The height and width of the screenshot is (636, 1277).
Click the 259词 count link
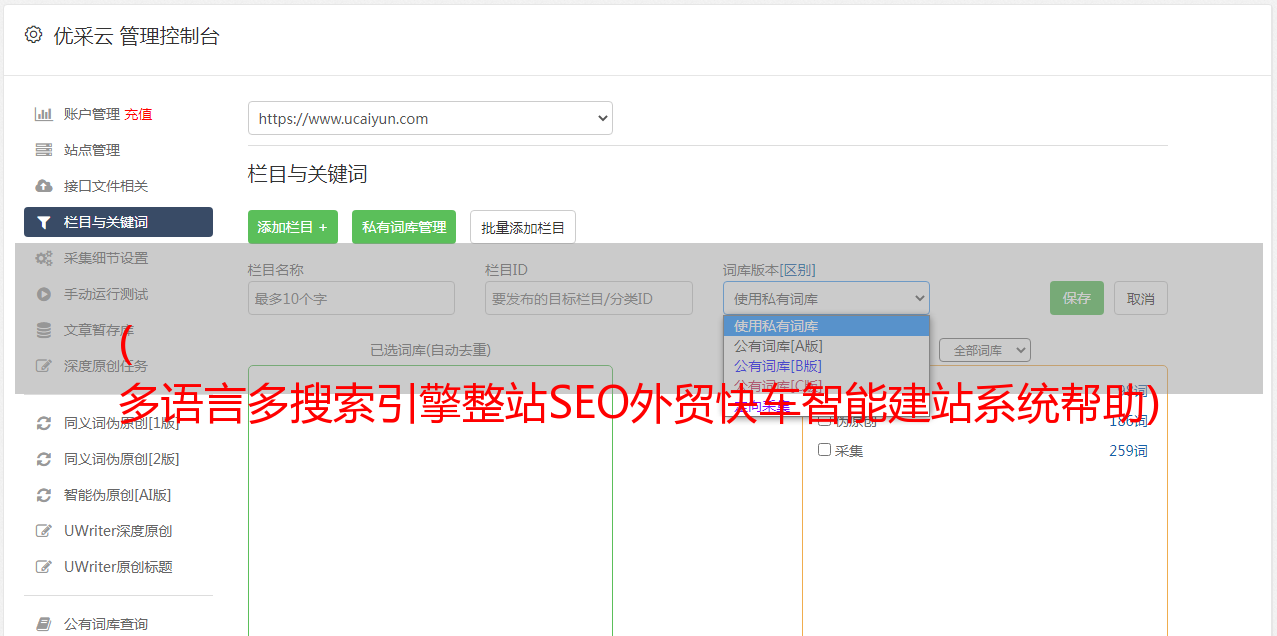pyautogui.click(x=1128, y=451)
